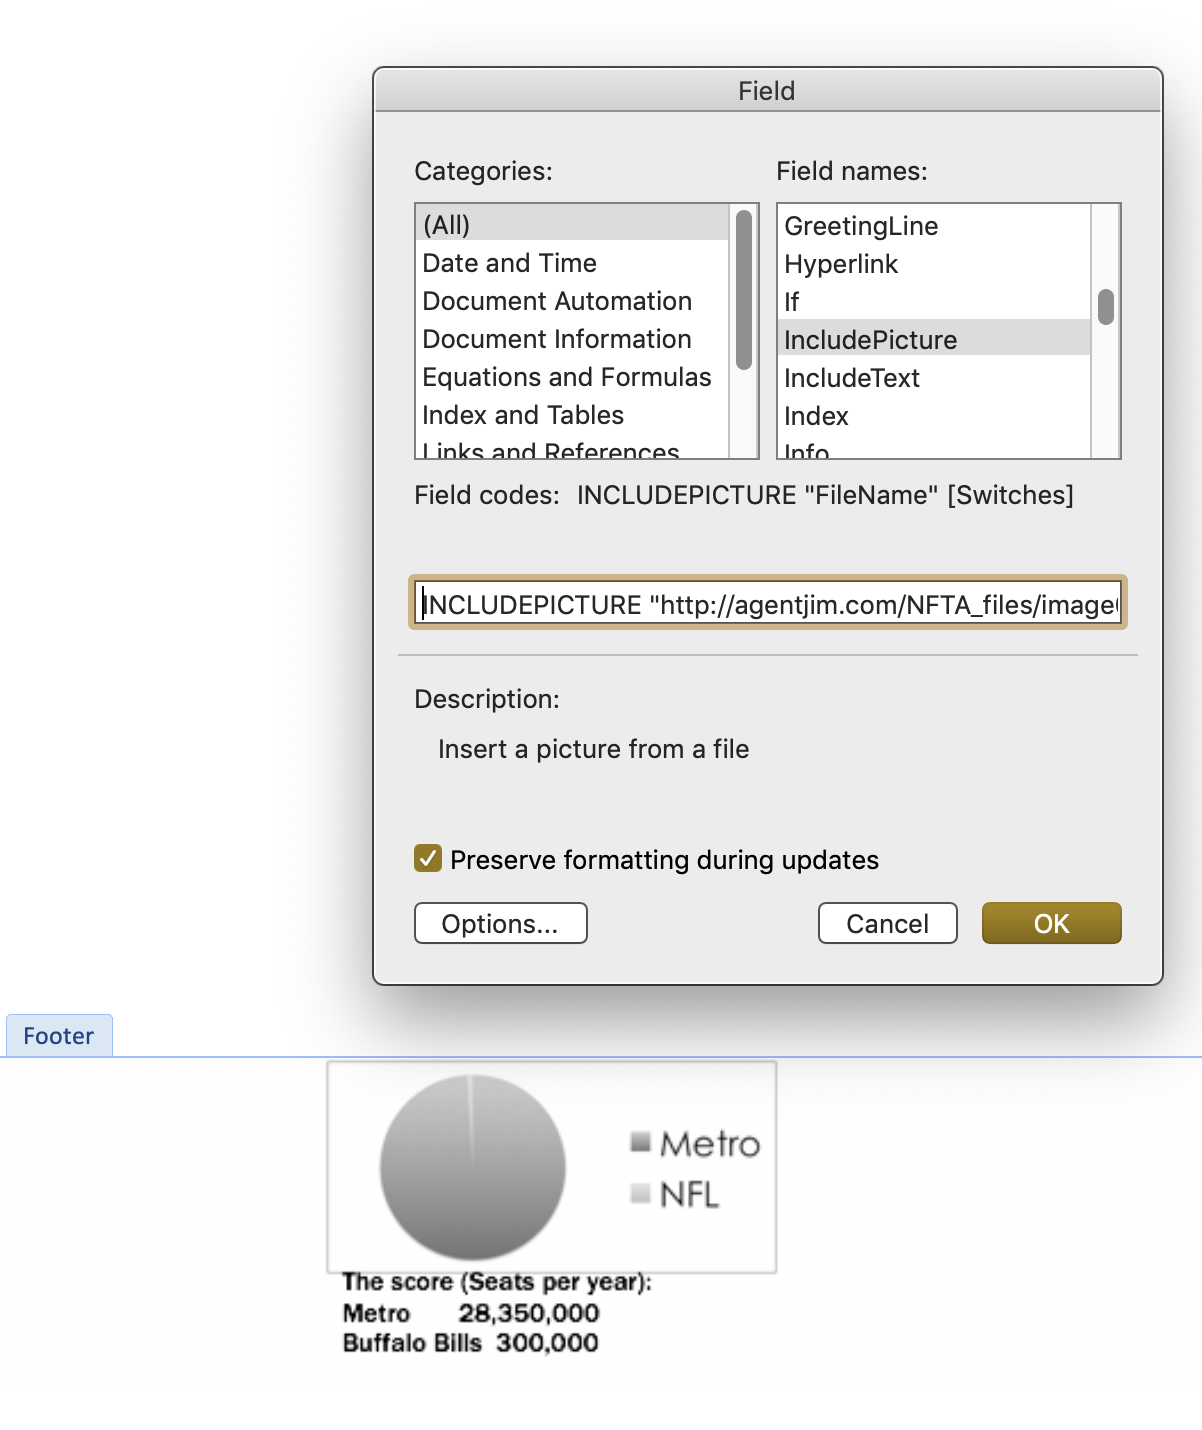Choose the Document Information category

click(x=572, y=339)
